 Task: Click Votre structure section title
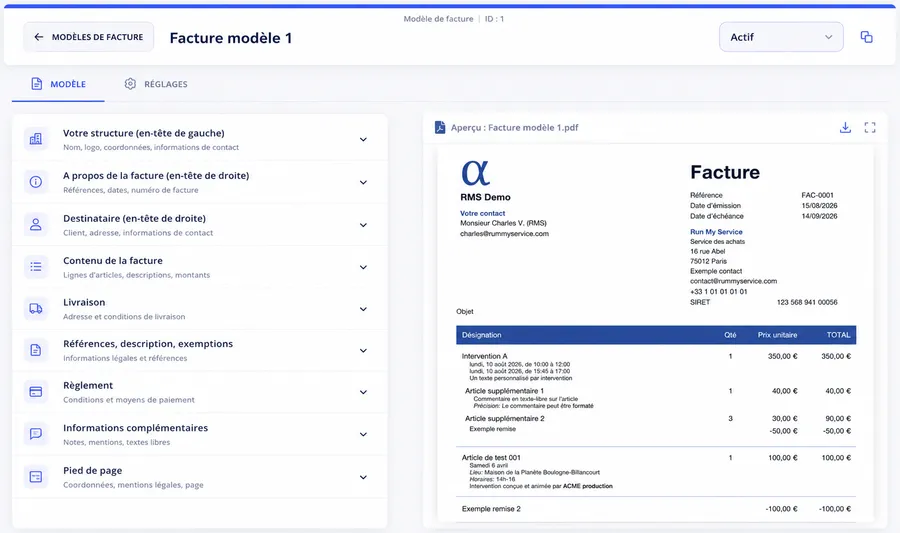coord(143,133)
